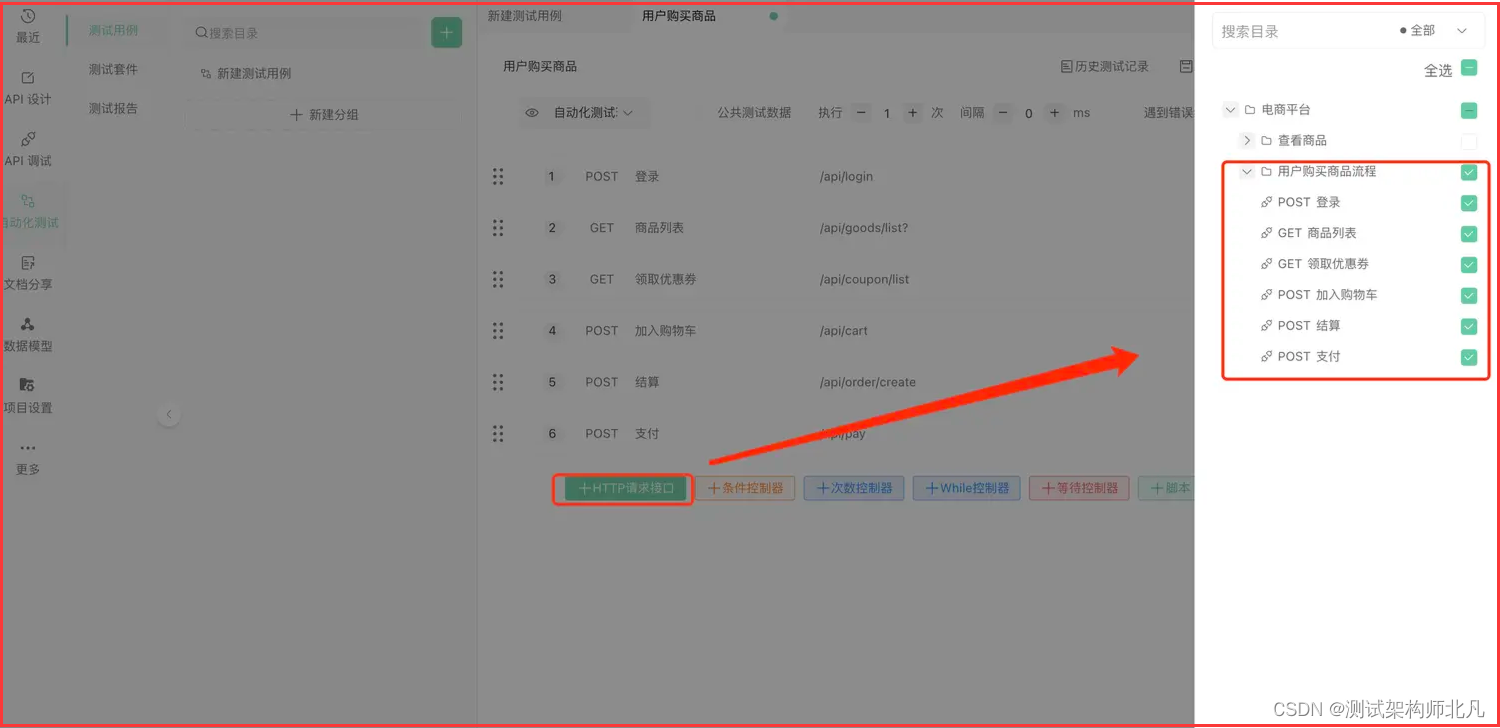Image resolution: width=1500 pixels, height=728 pixels.
Task: Click the drag handle of step 2 商品列表
Action: (x=498, y=227)
